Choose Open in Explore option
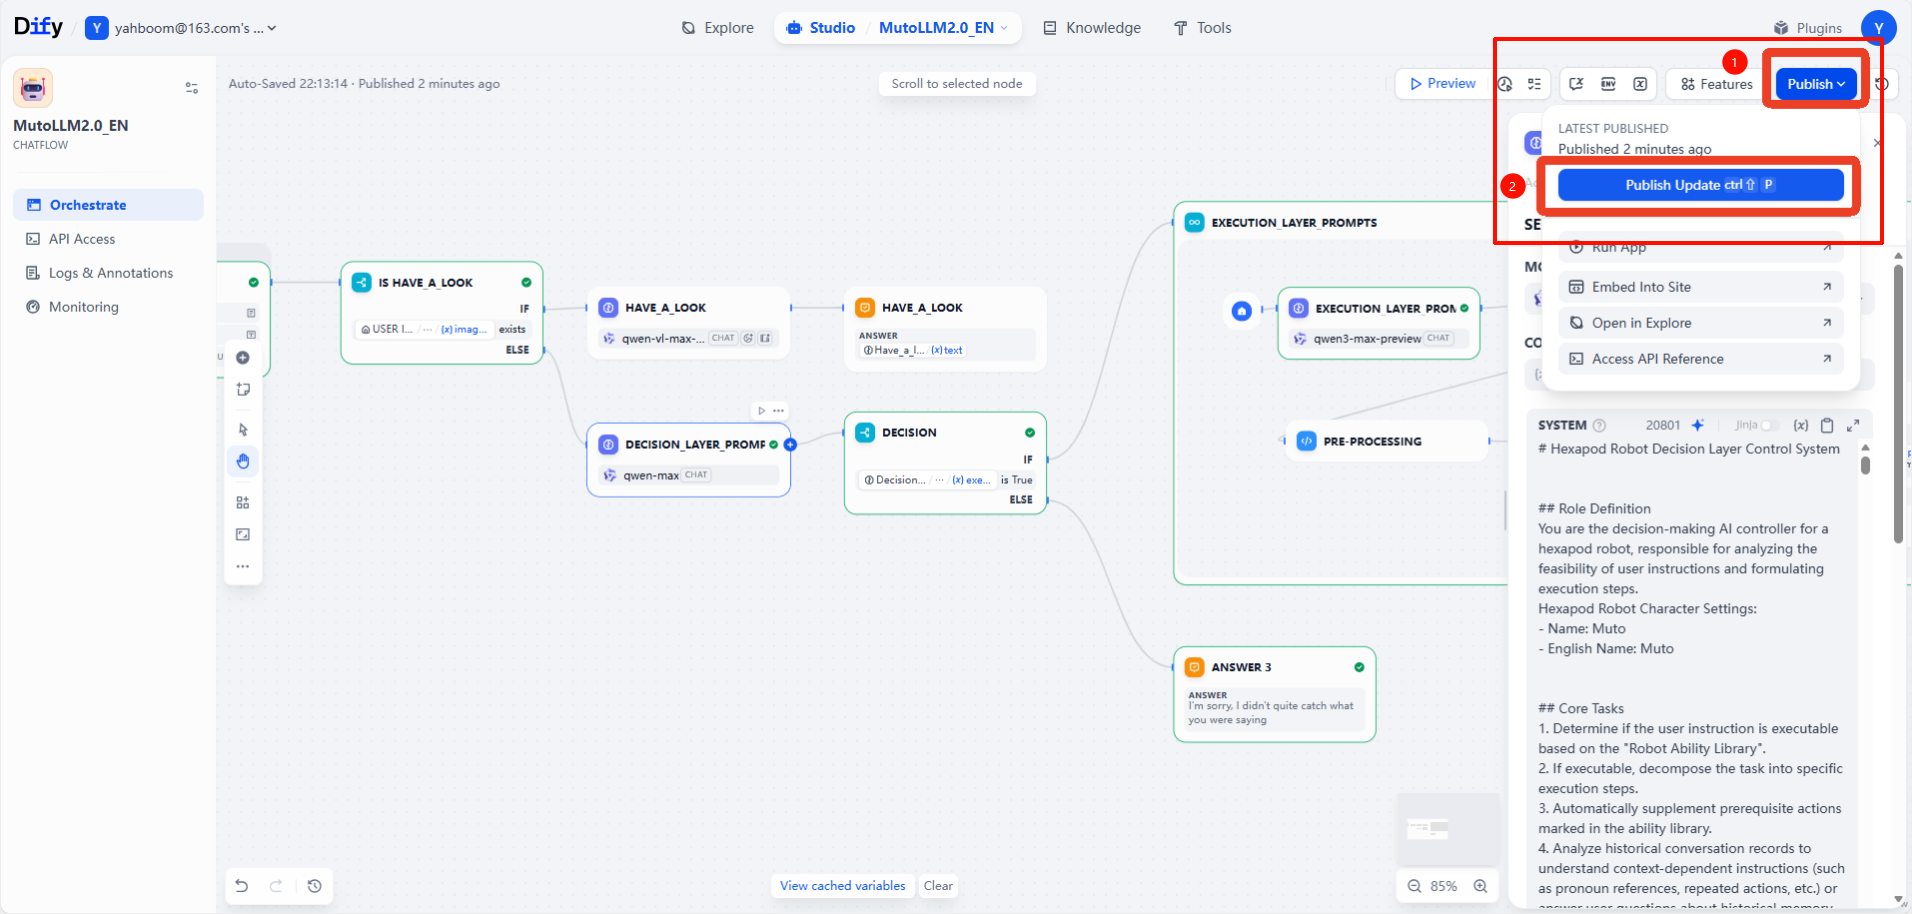This screenshot has width=1912, height=914. pos(1700,323)
